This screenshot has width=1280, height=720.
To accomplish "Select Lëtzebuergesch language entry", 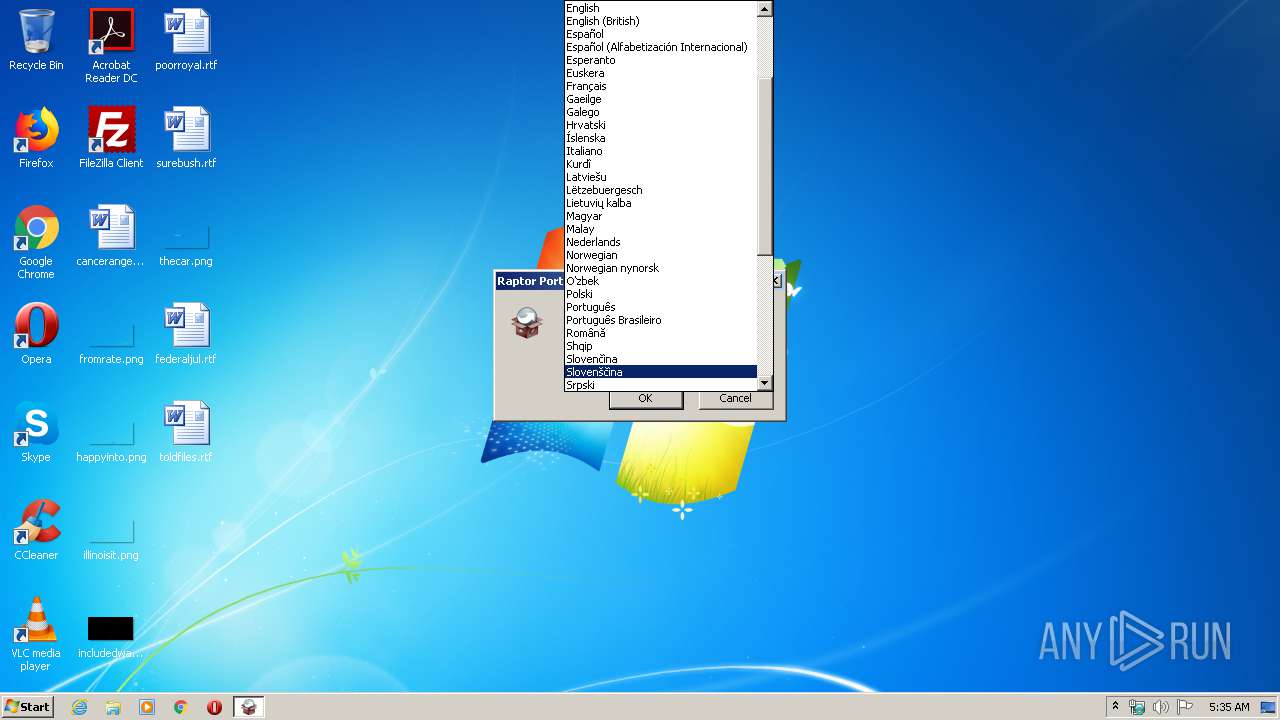I will tap(661, 190).
